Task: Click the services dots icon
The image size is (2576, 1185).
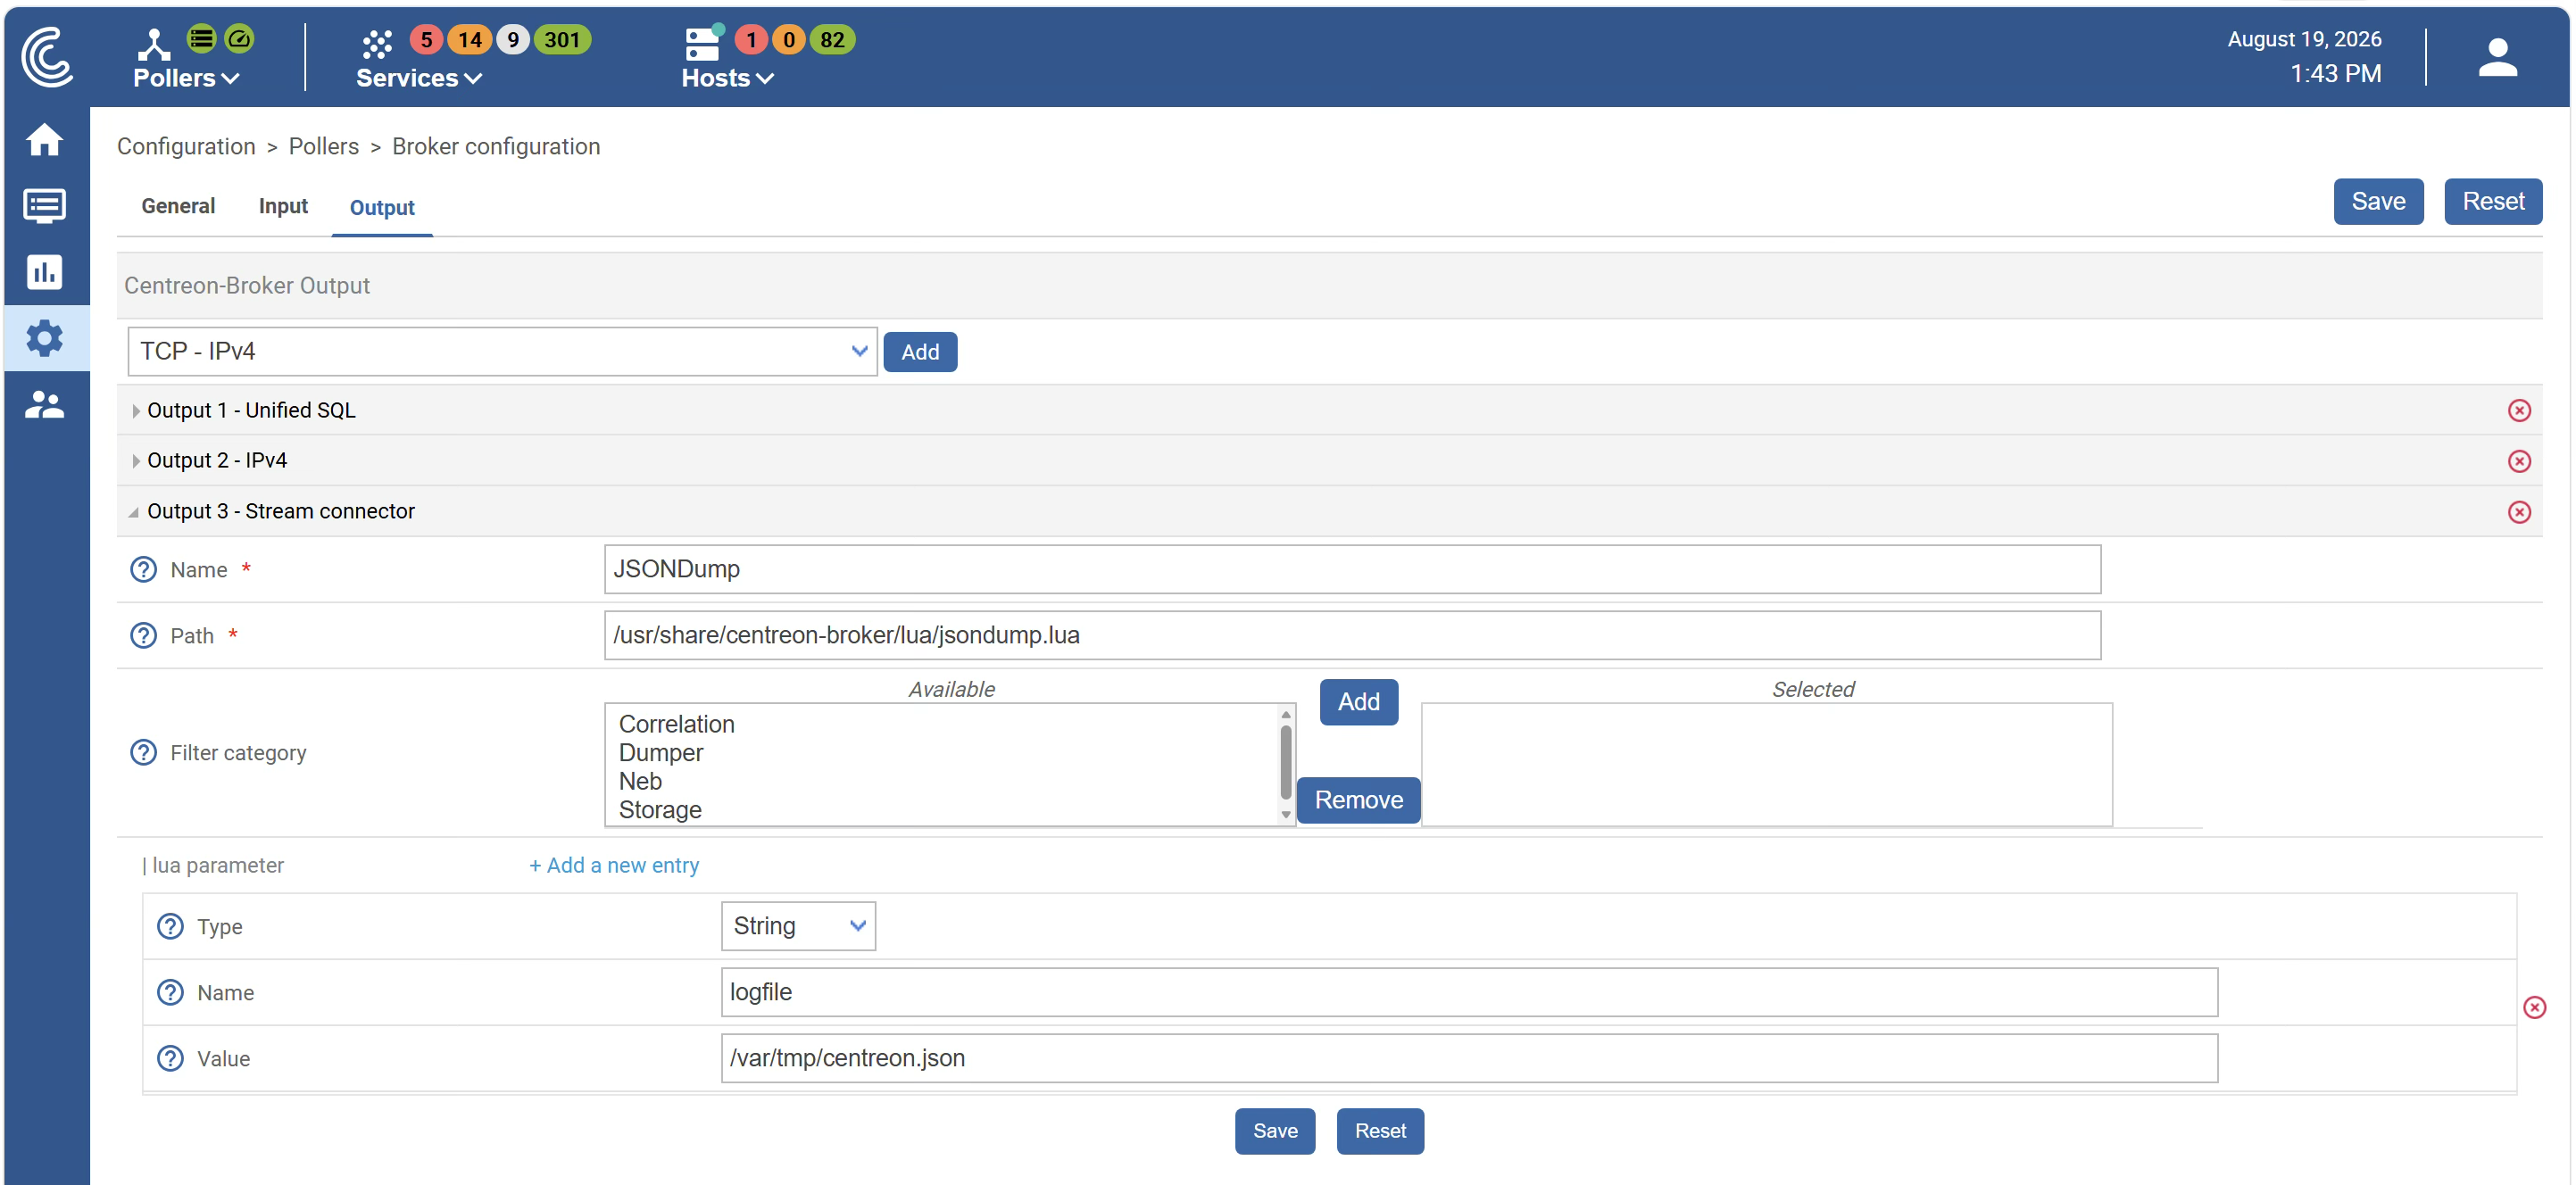Action: pyautogui.click(x=377, y=44)
